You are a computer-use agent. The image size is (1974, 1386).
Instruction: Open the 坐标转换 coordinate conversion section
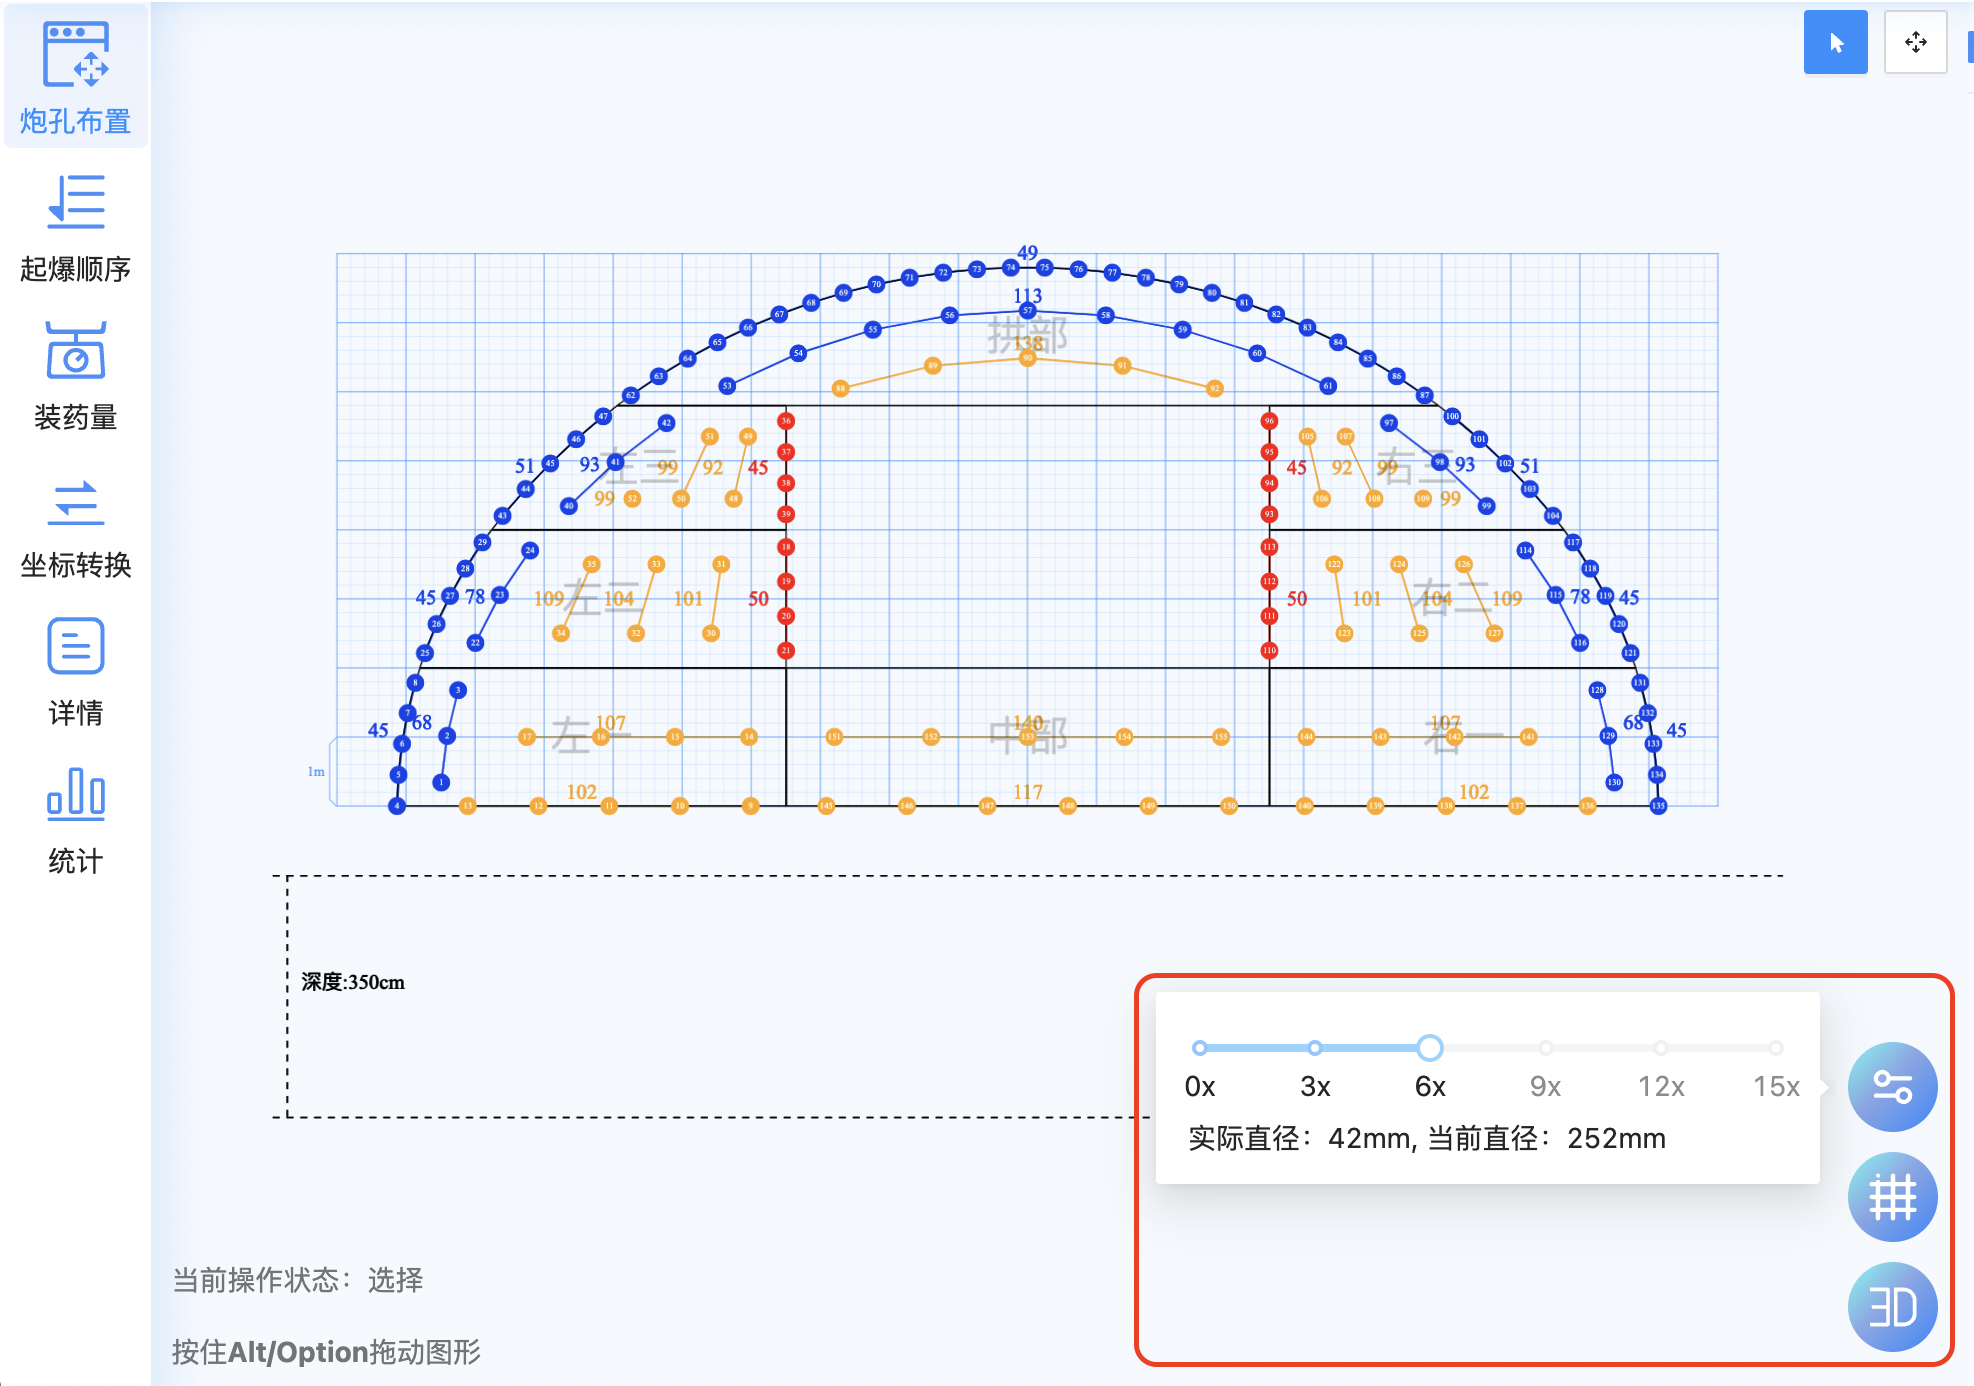(75, 528)
